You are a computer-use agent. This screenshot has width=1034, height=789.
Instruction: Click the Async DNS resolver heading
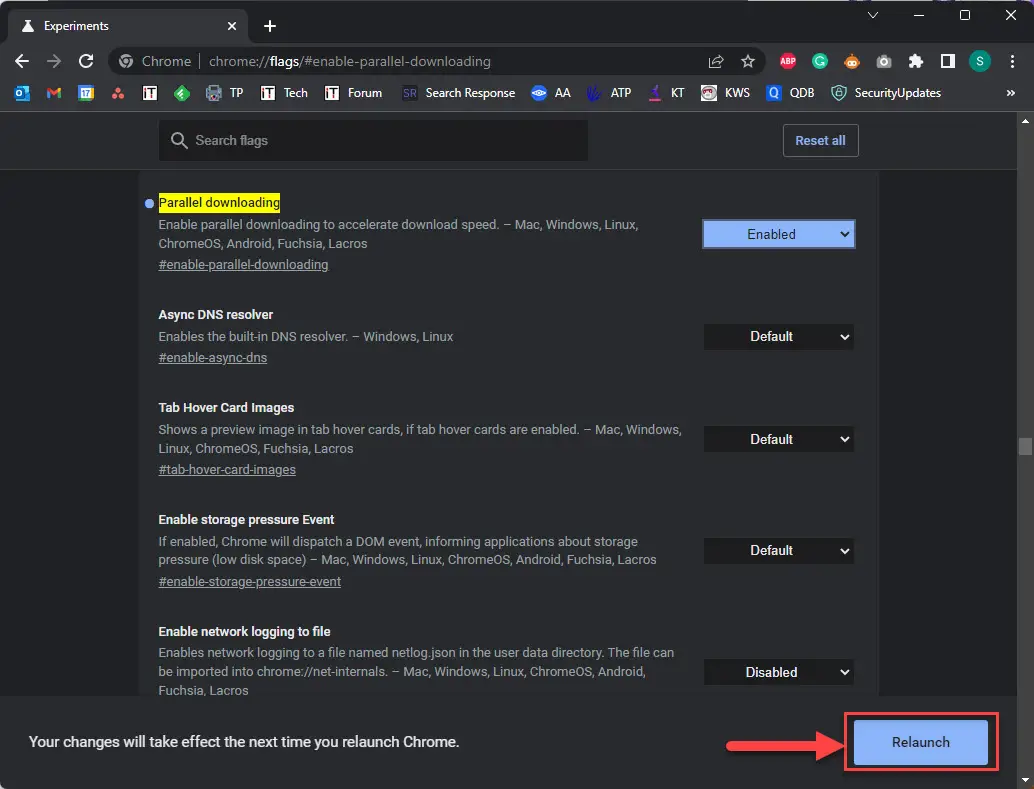pos(216,315)
